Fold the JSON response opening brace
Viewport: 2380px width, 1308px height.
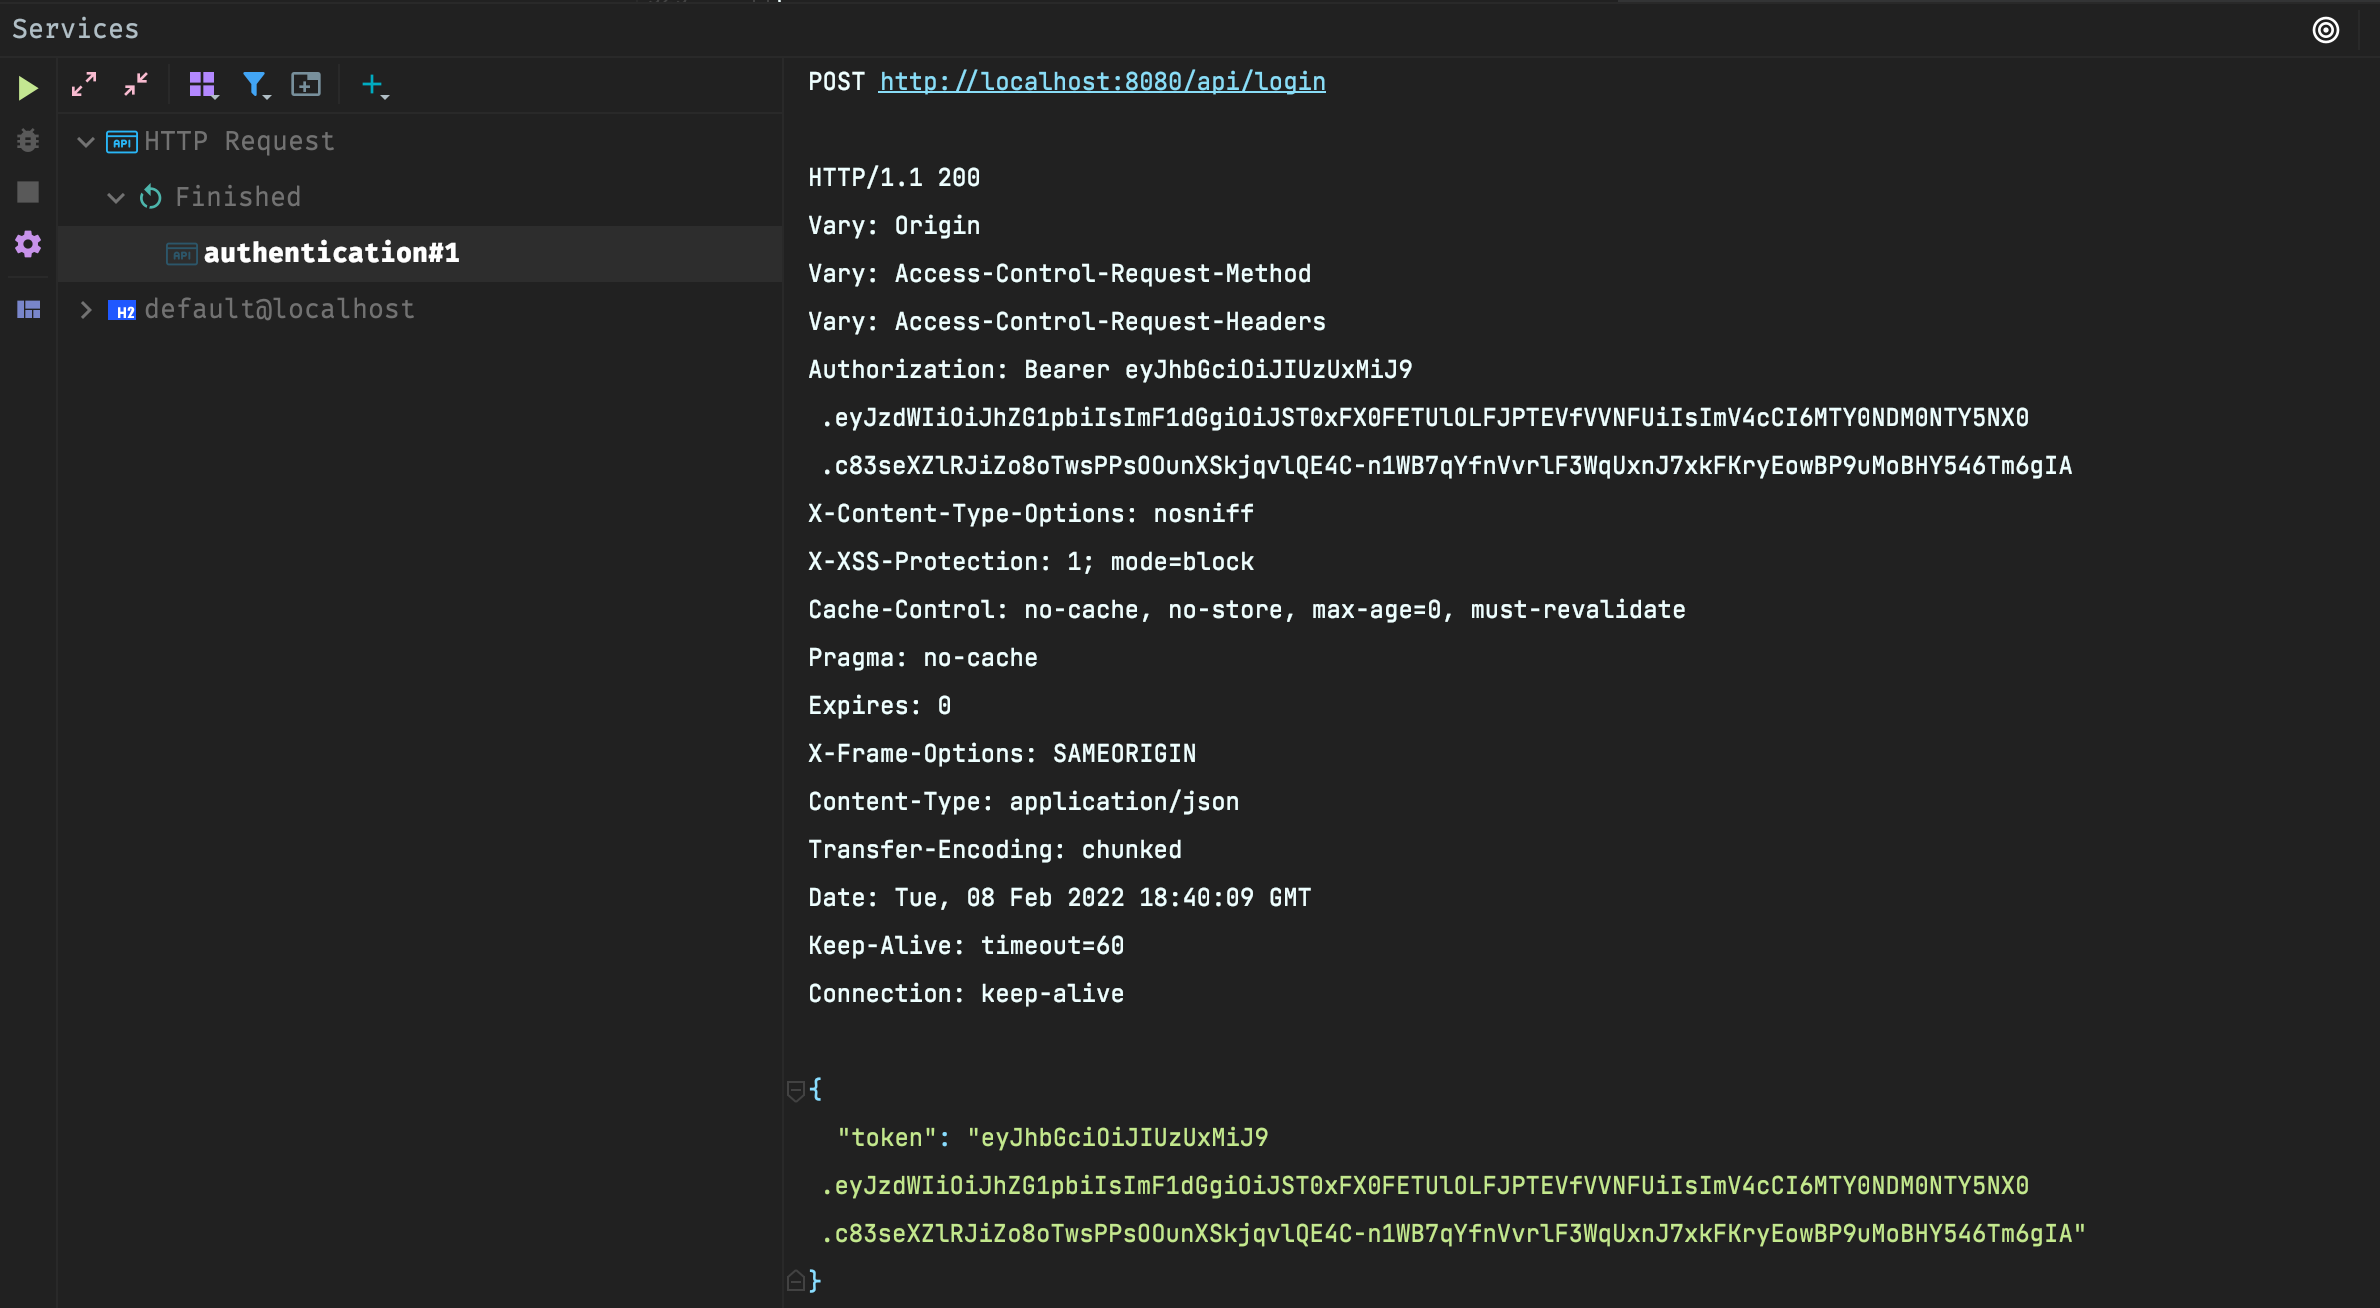pos(796,1090)
